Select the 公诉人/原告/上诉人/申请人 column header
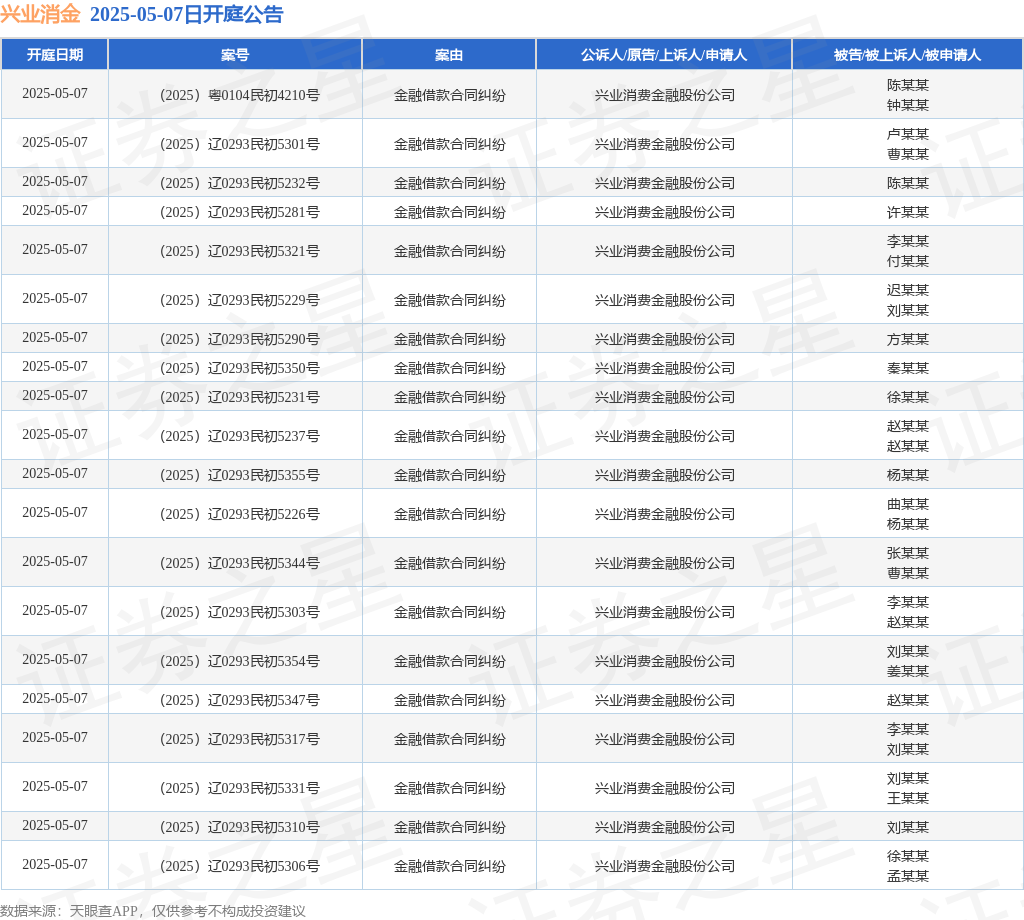1024x920 pixels. tap(664, 55)
